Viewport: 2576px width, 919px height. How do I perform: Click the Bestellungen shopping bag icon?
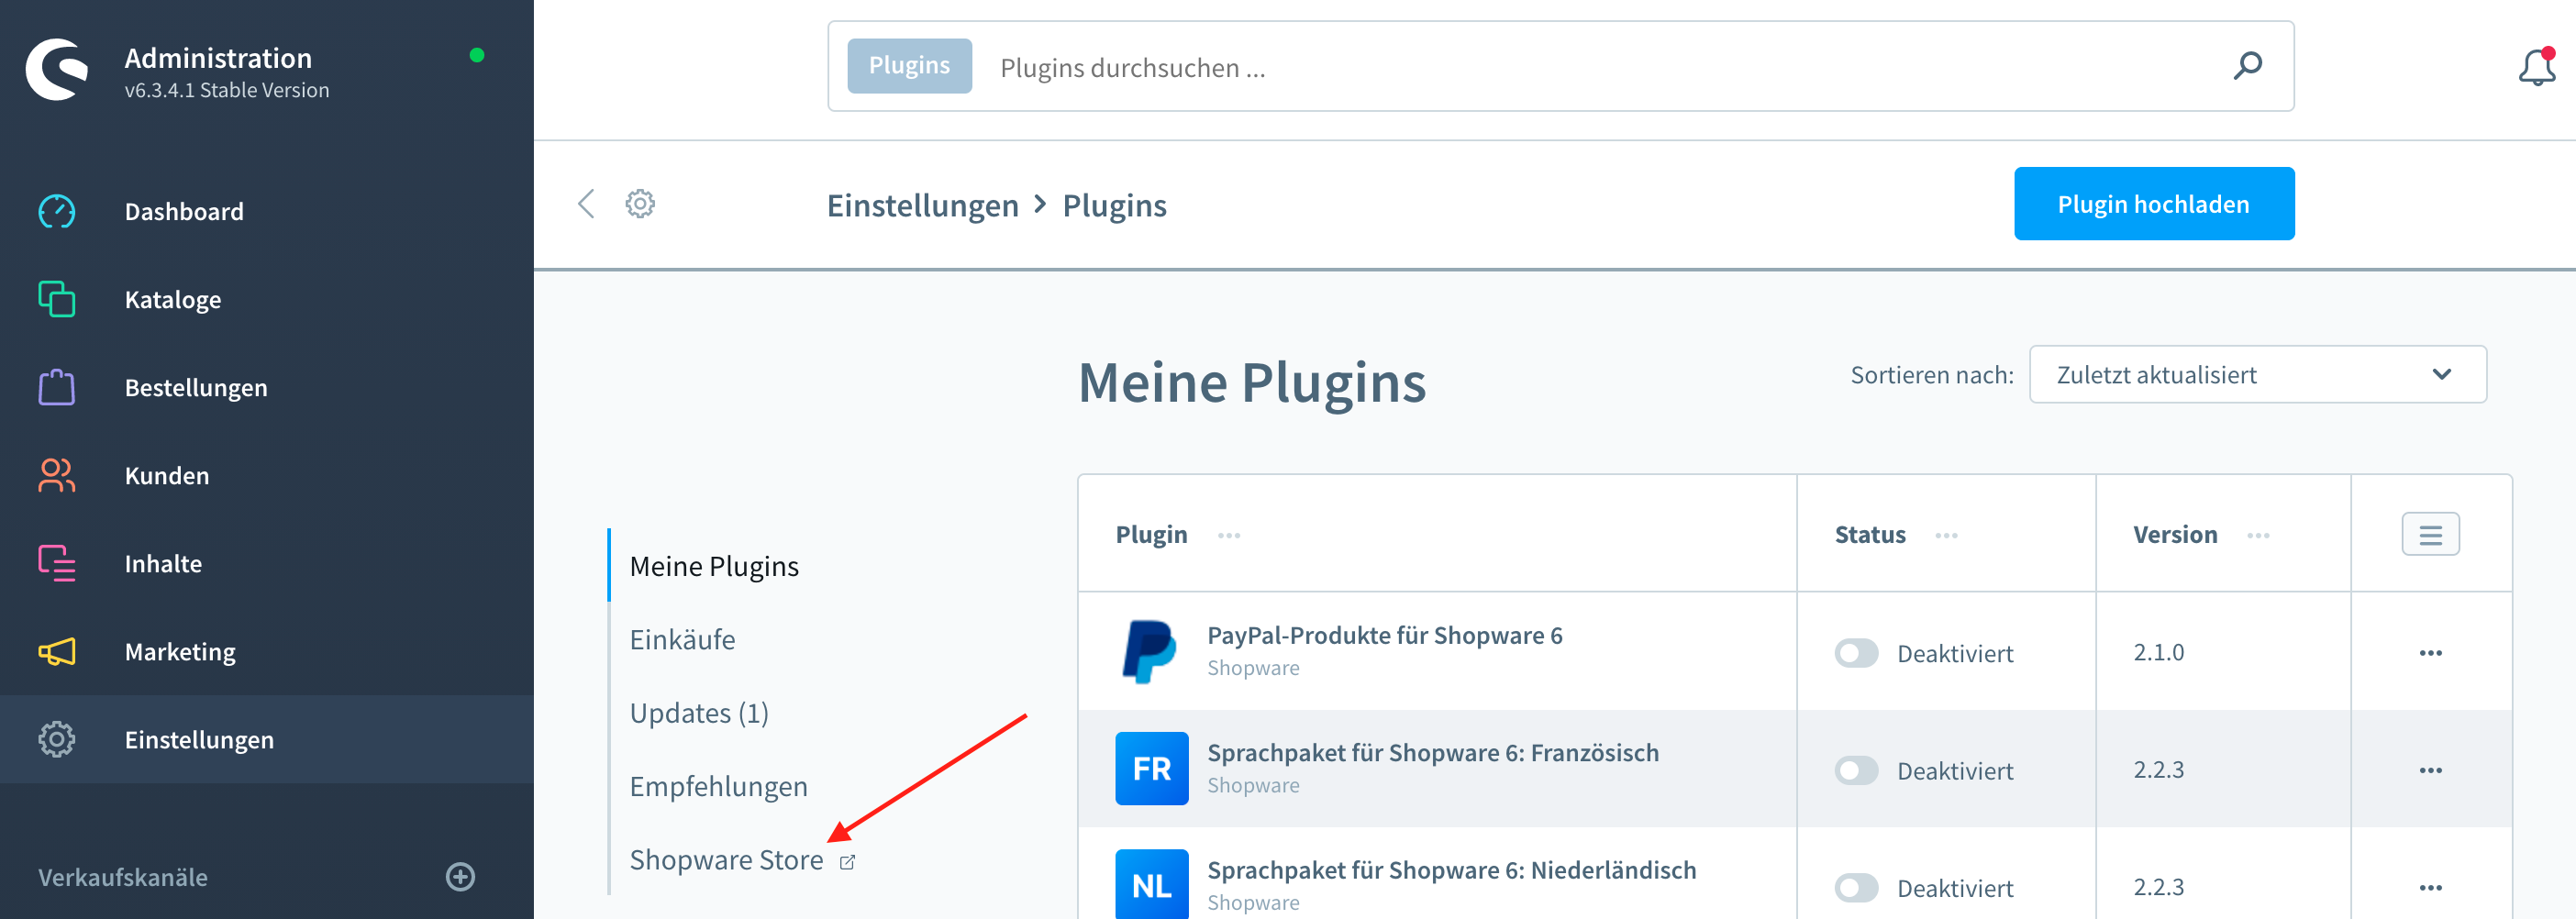point(57,387)
